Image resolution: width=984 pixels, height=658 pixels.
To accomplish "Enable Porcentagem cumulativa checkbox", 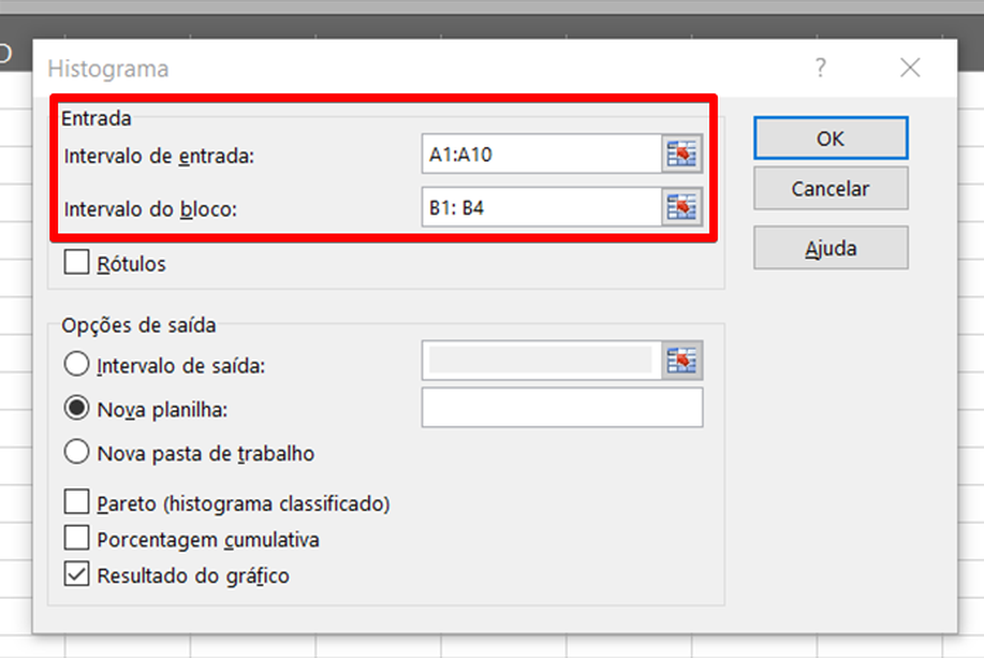I will pyautogui.click(x=76, y=539).
